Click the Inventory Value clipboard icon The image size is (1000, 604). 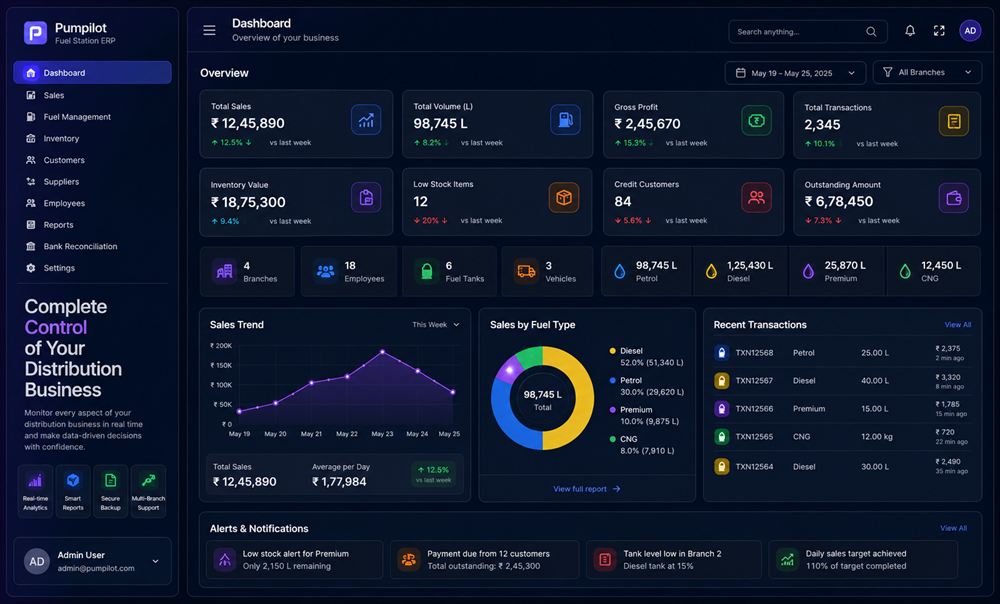coord(366,198)
